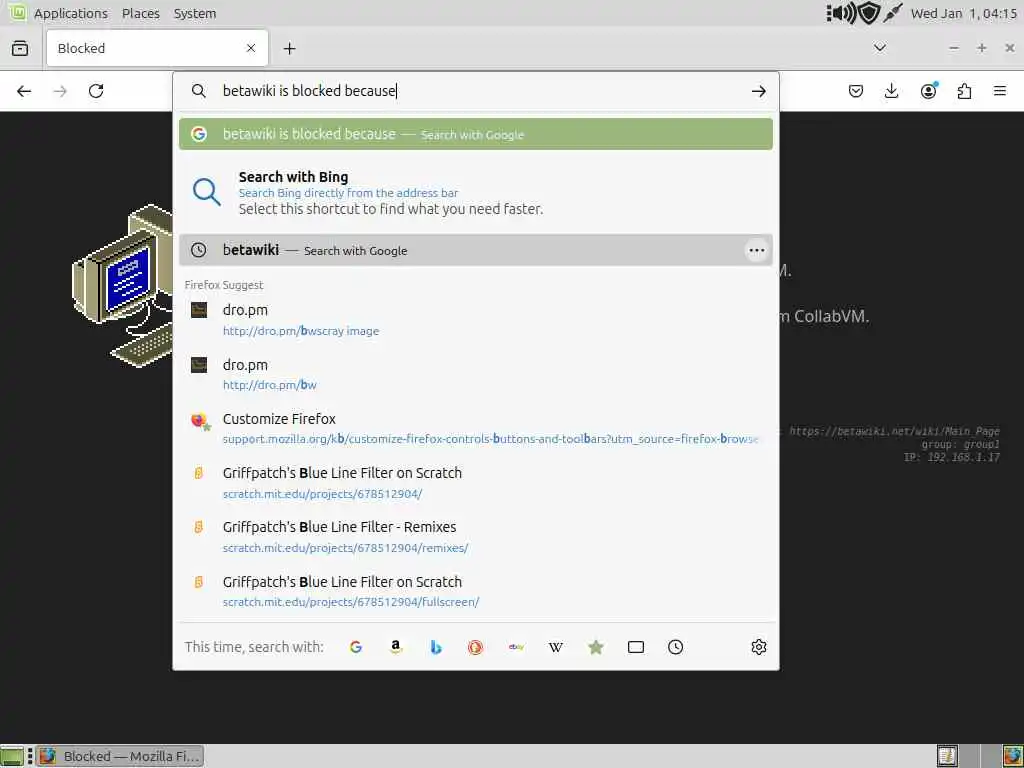
Task: Click the Mint logo menu icon
Action: tap(17, 12)
